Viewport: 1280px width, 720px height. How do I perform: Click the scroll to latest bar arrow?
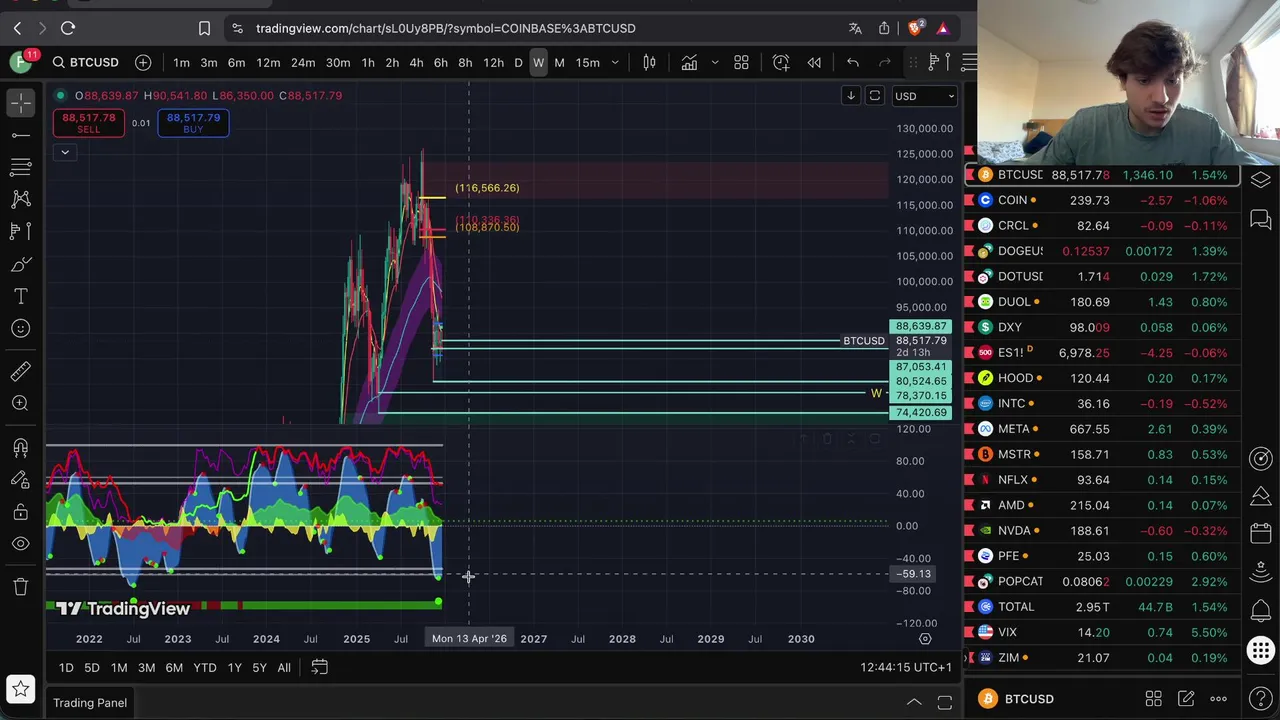(850, 96)
